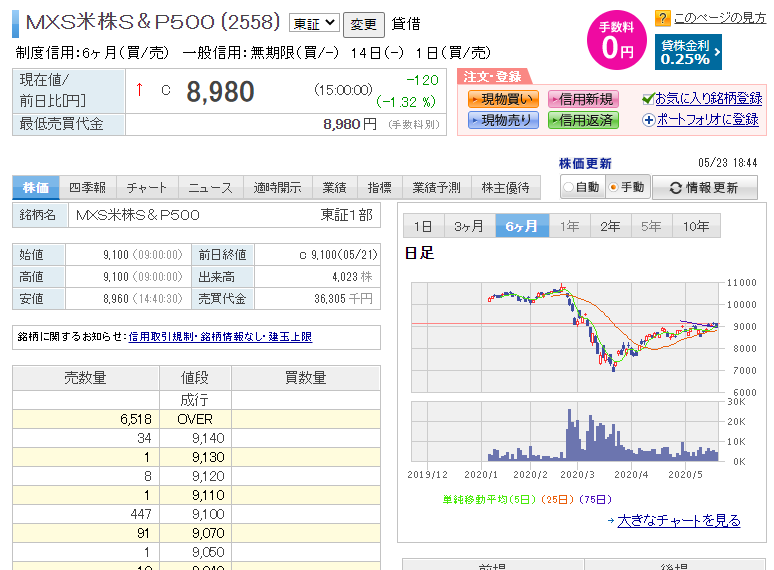Switch to the 指標 tab
Viewport: 774px width, 570px height.
point(380,188)
